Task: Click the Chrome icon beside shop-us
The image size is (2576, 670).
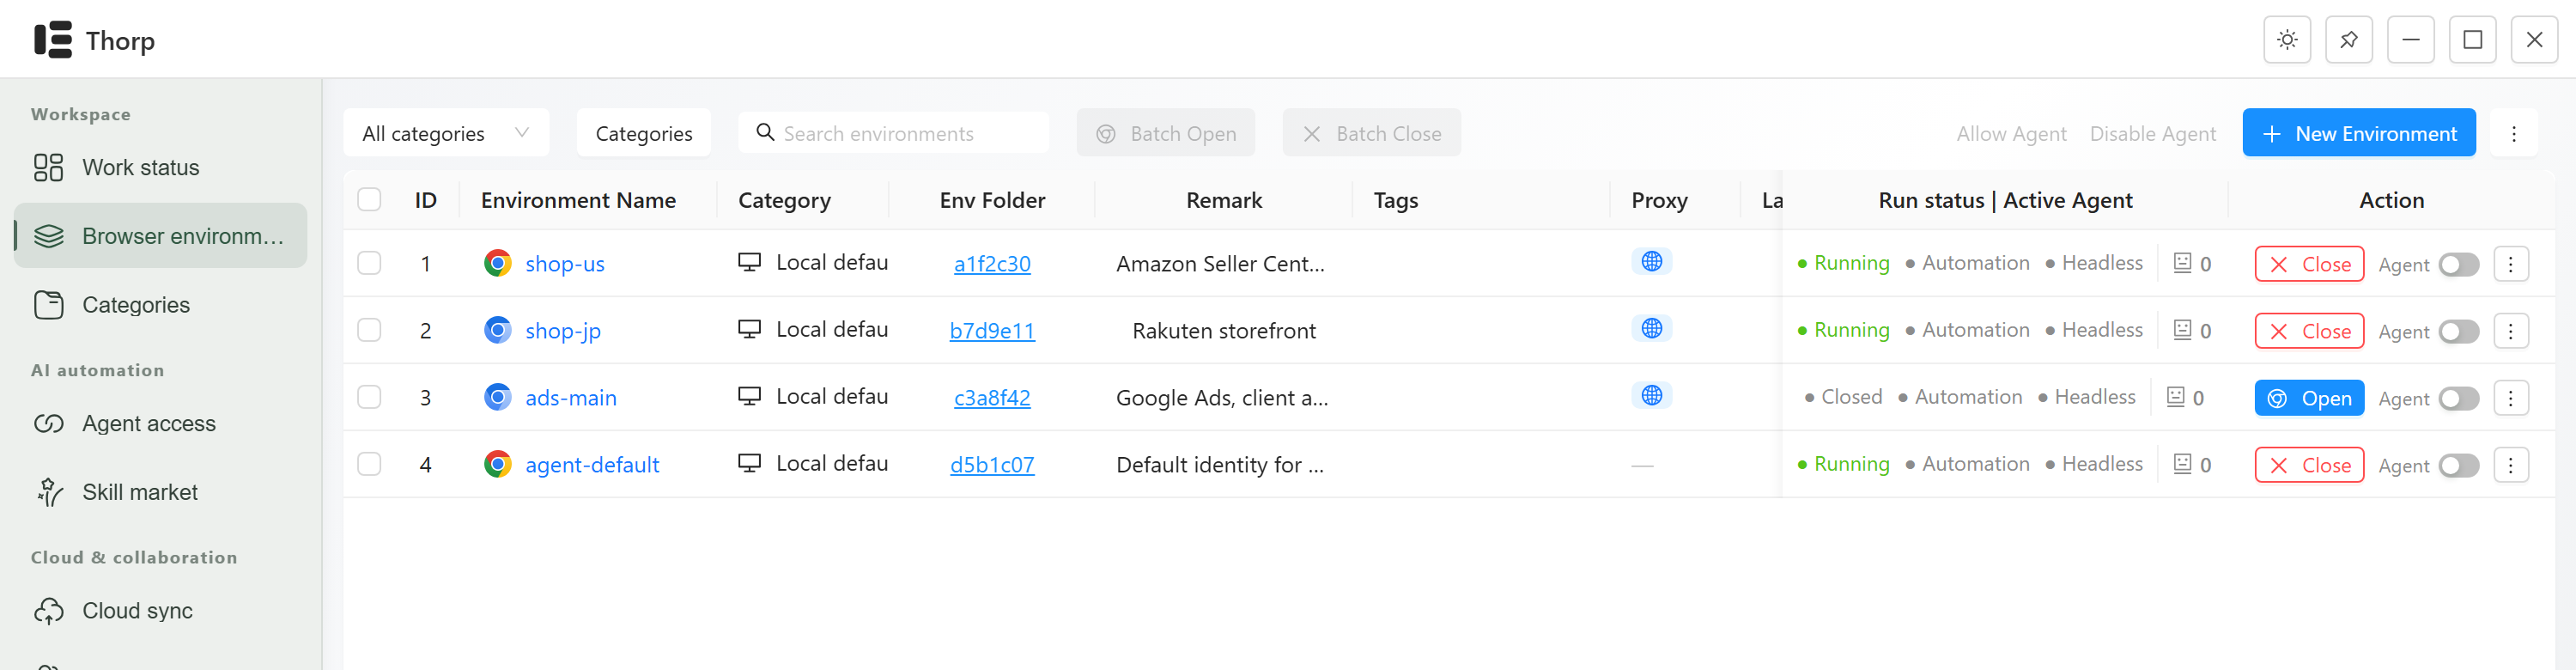Action: (497, 263)
